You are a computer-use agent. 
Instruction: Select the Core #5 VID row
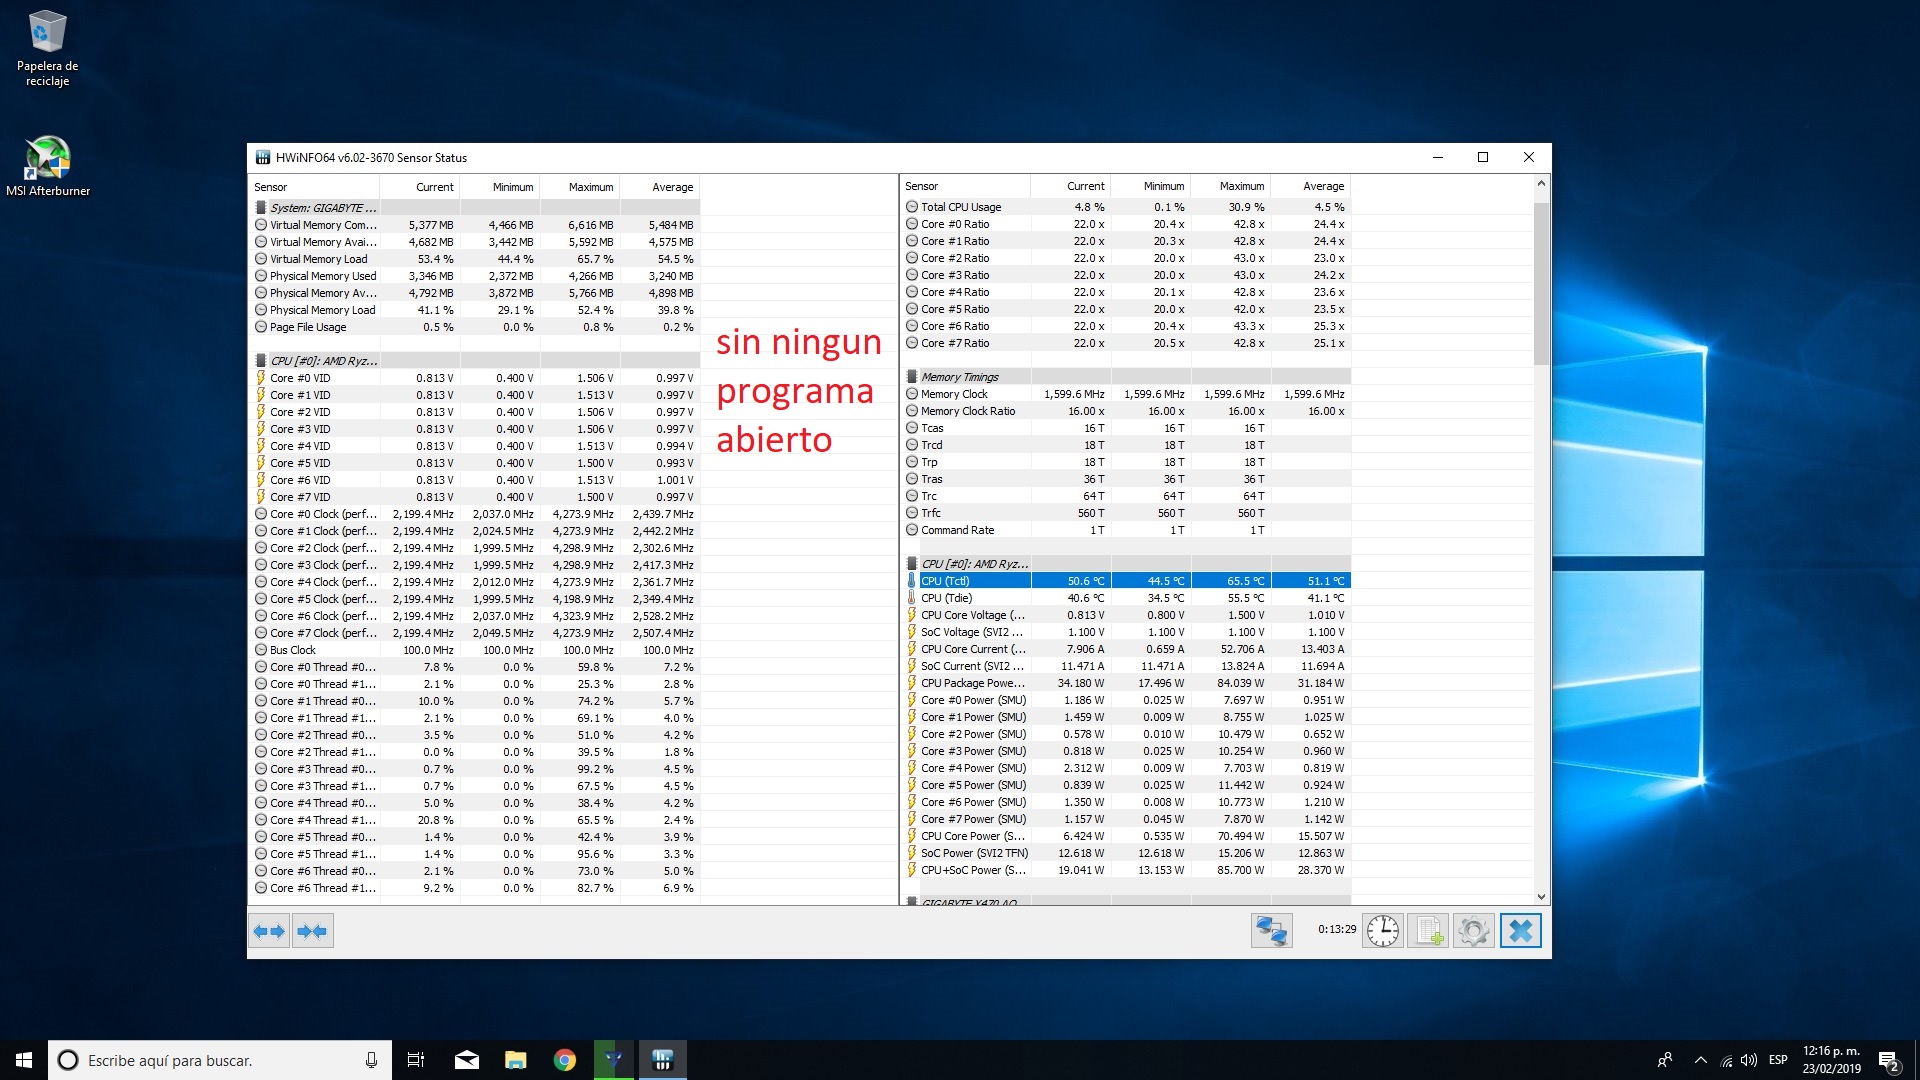(474, 463)
